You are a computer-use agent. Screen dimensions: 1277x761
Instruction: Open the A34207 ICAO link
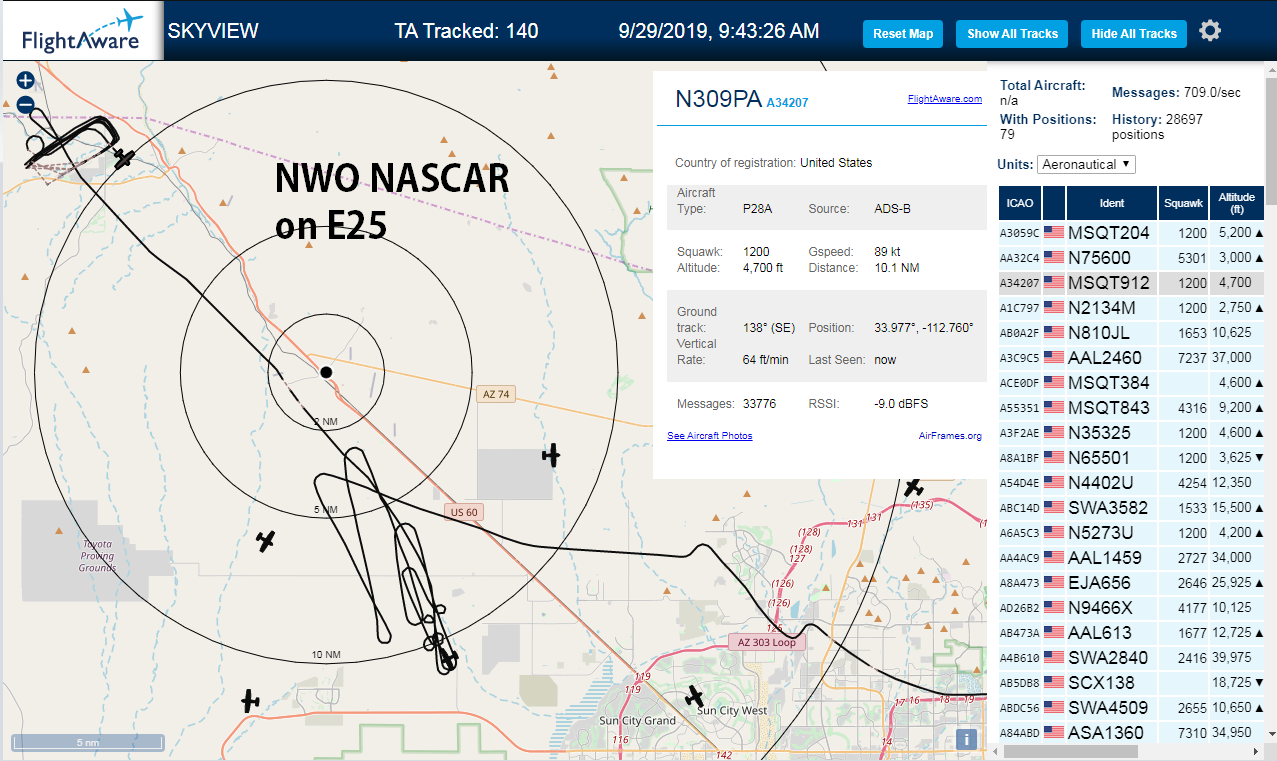(x=788, y=102)
